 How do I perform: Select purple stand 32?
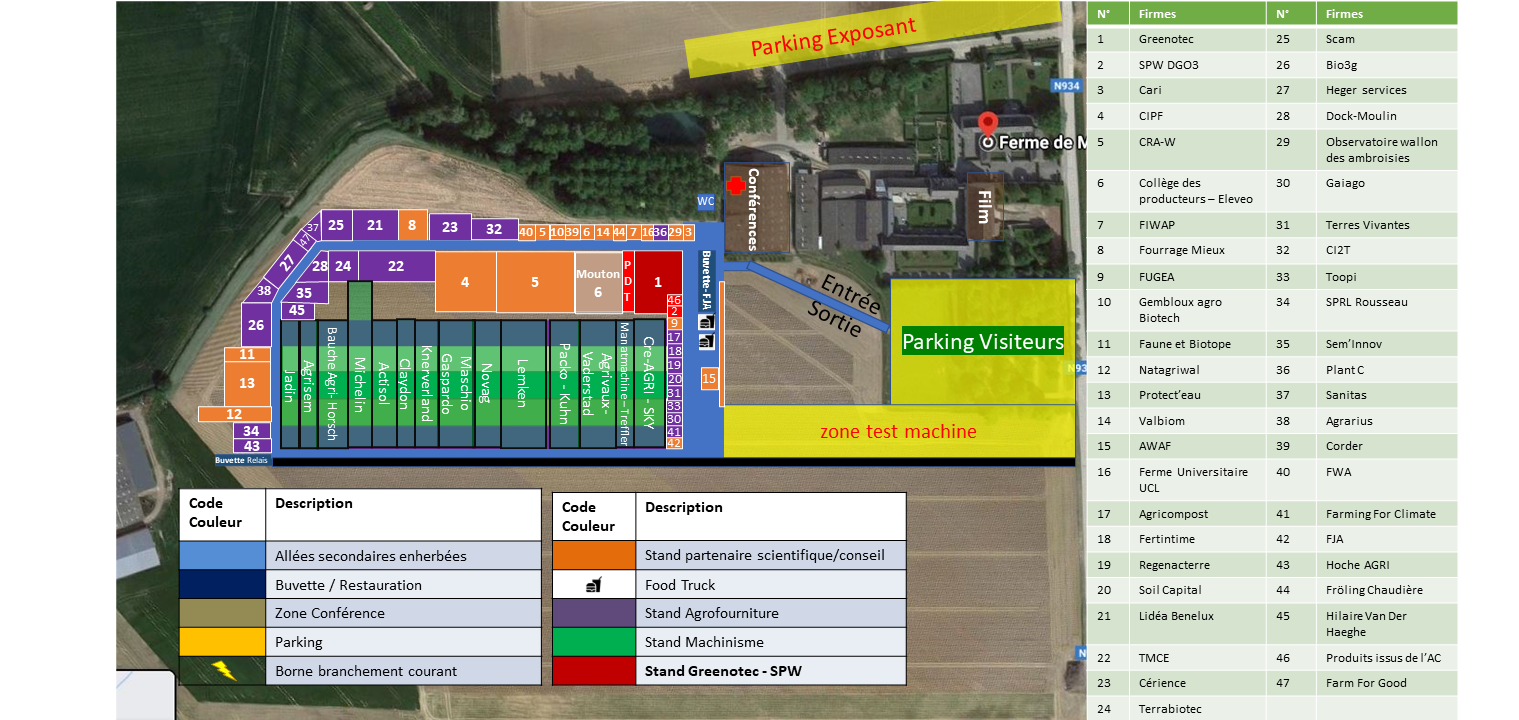tap(494, 229)
